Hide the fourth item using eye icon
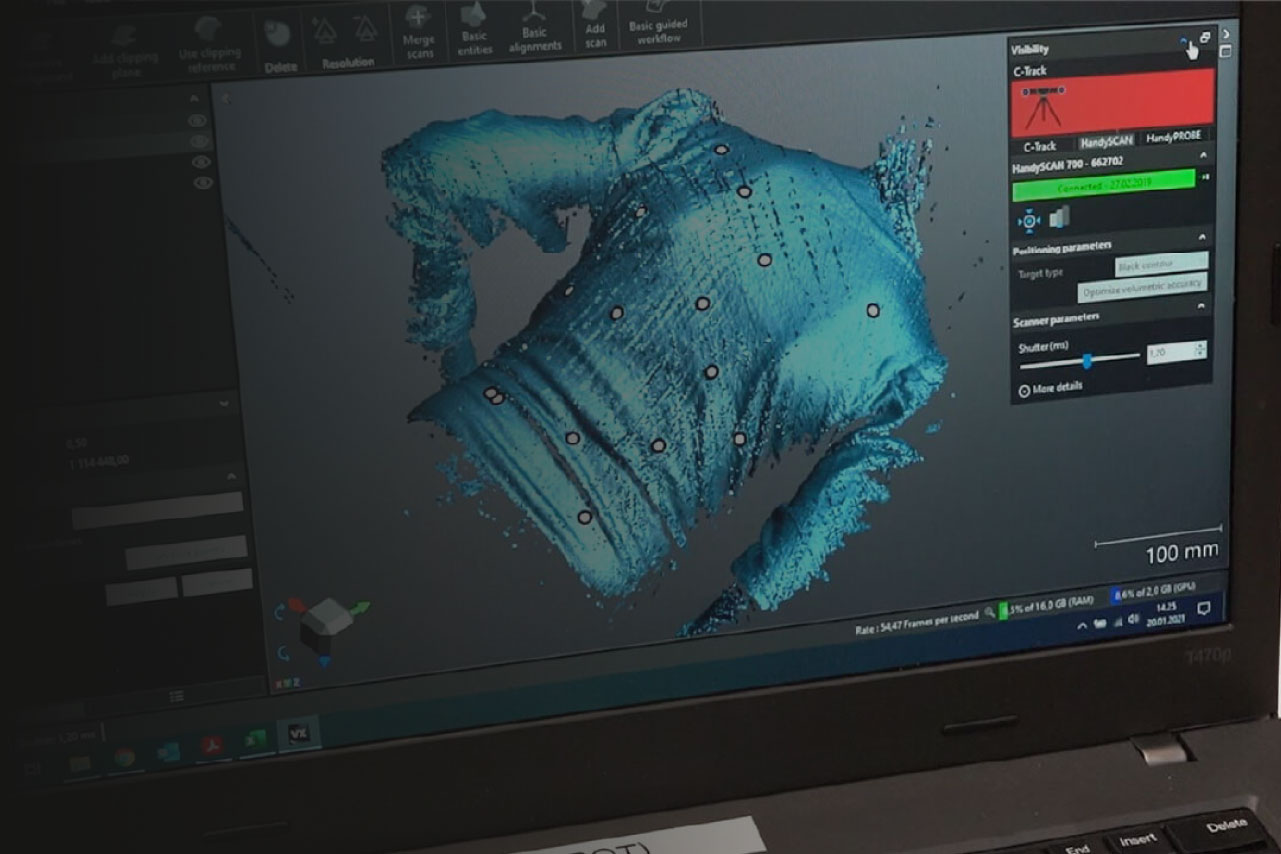 coord(203,183)
